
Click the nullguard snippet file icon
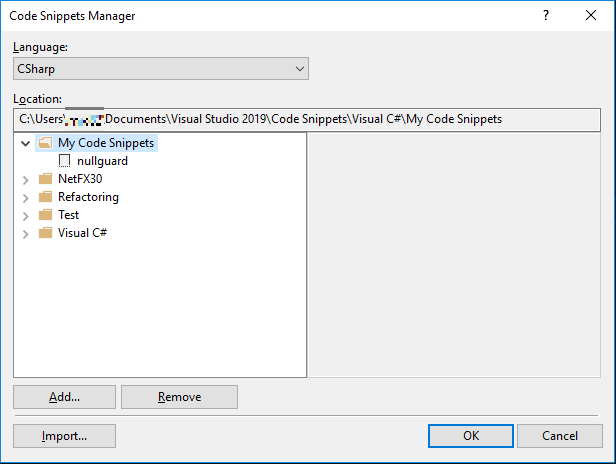coord(65,161)
